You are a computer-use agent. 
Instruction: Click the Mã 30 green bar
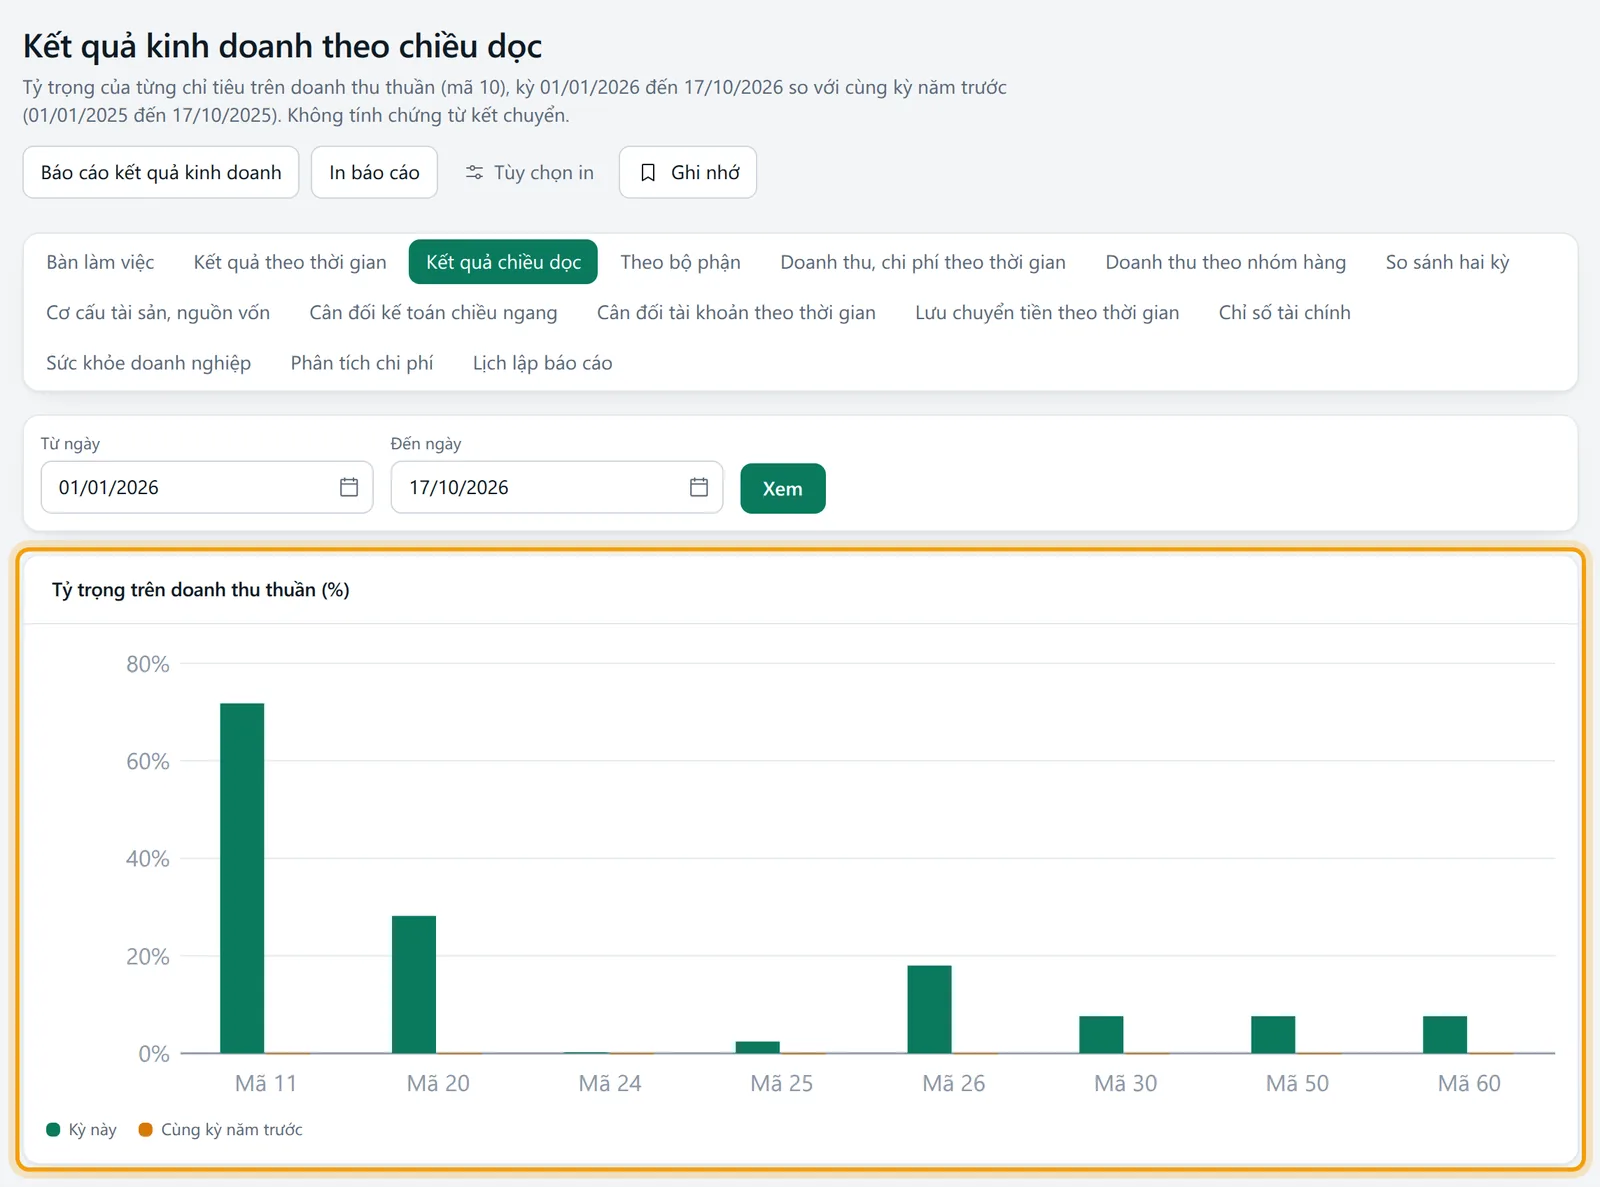[x=1101, y=1034]
